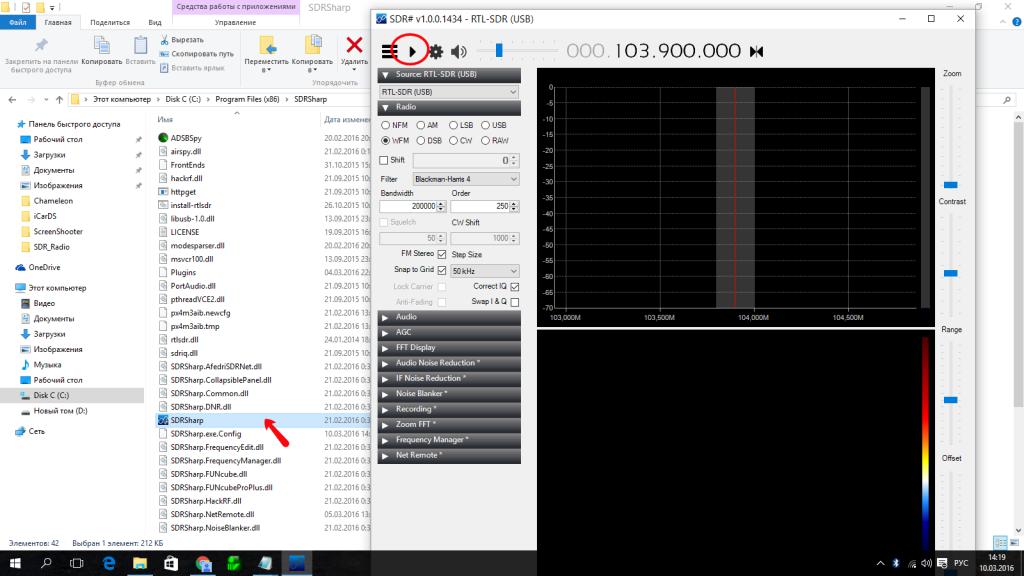Click the red X delete icon in ribbon
Viewport: 1024px width, 576px height.
(353, 44)
